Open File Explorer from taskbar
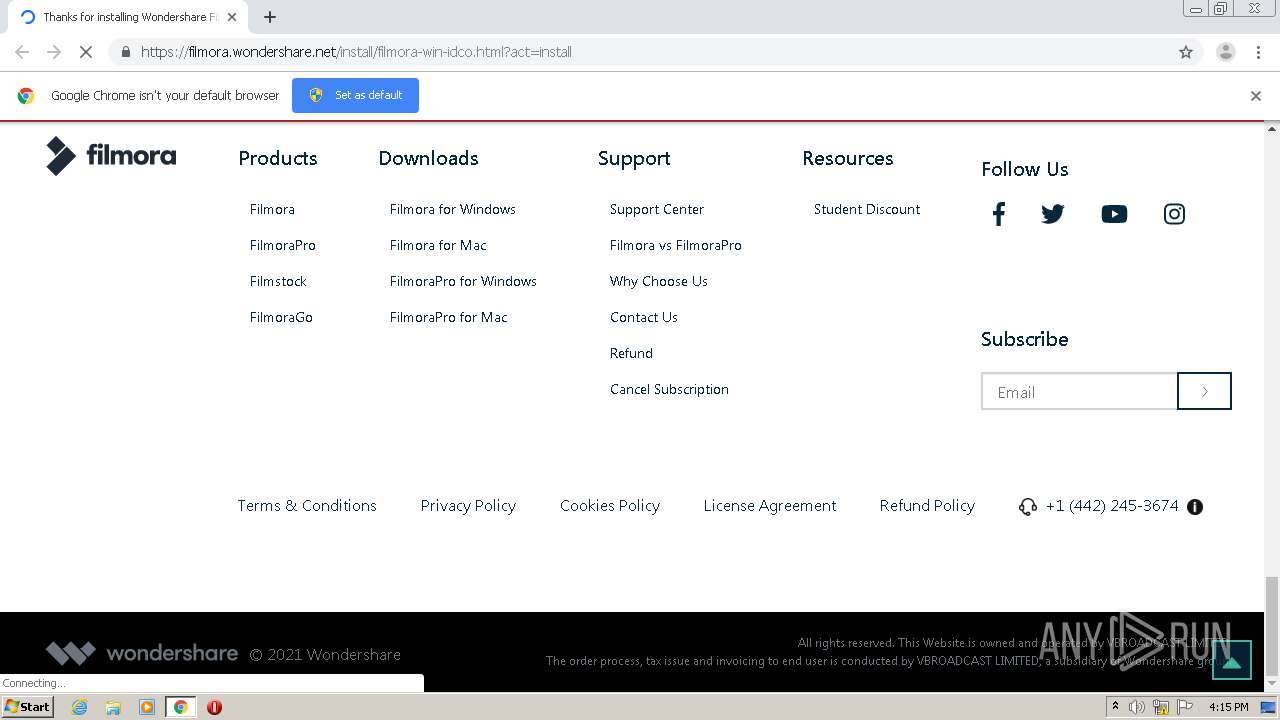The image size is (1280, 720). point(113,707)
